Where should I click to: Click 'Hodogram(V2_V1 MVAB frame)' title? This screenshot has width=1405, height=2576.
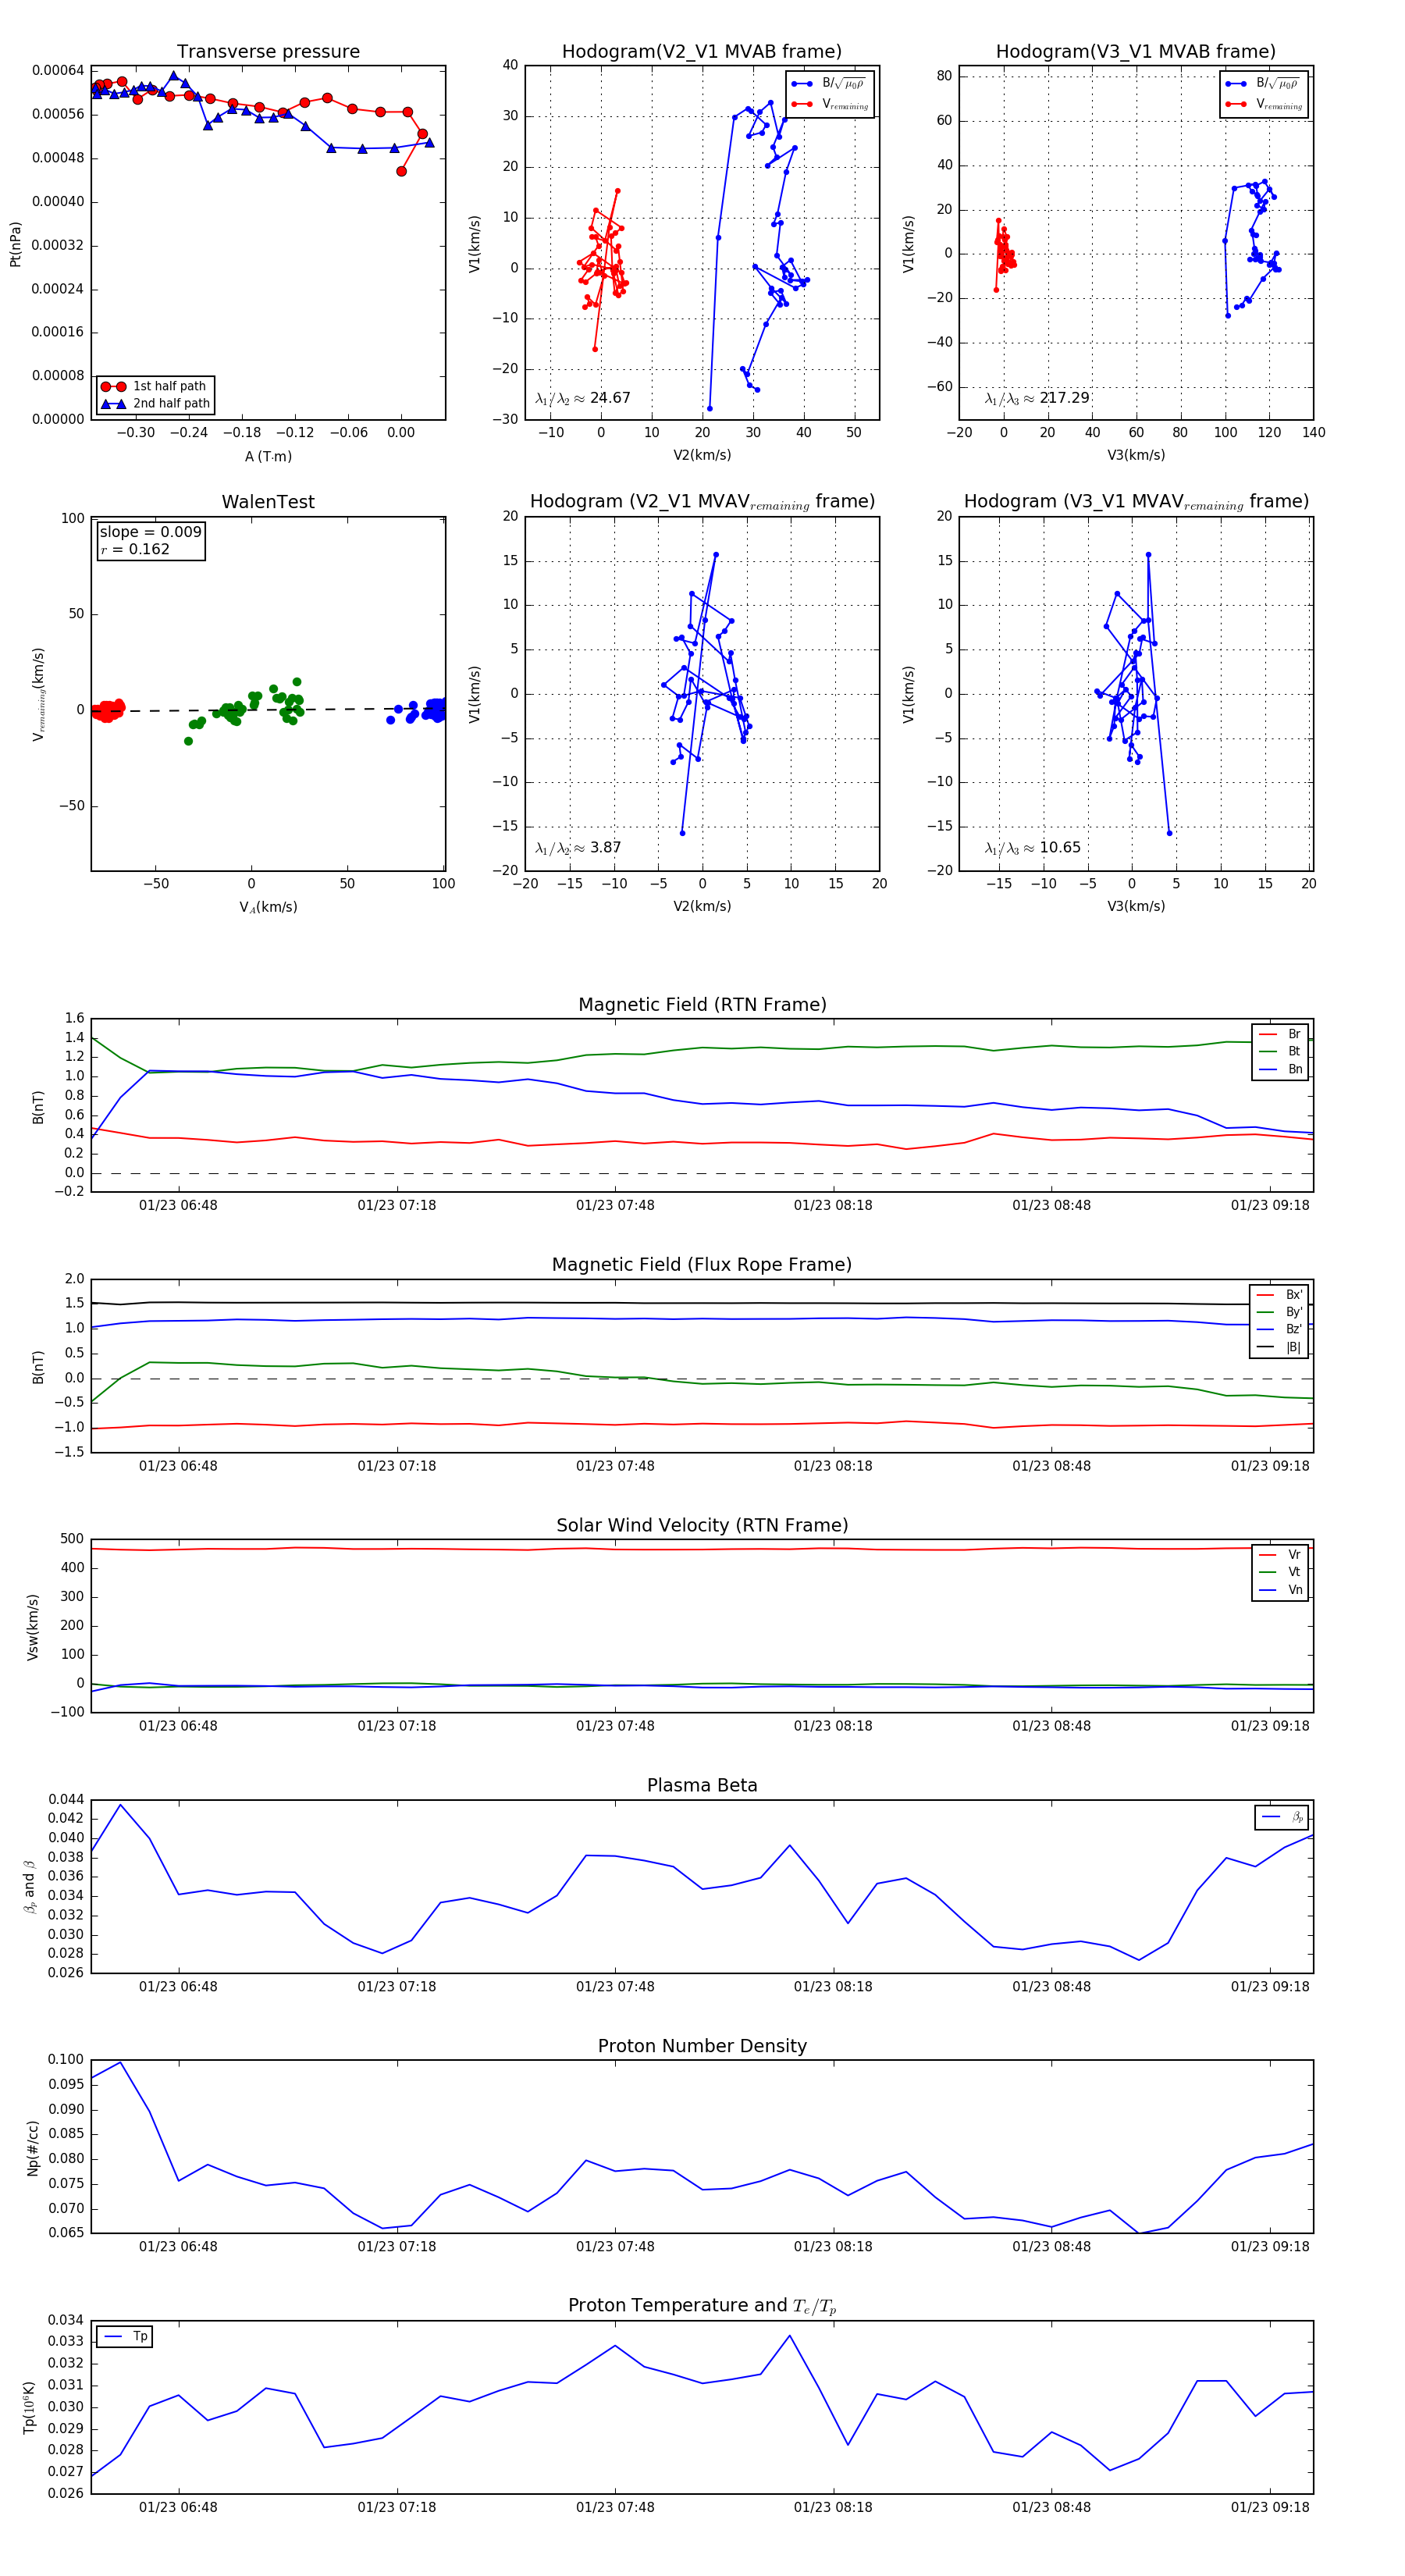tap(702, 52)
